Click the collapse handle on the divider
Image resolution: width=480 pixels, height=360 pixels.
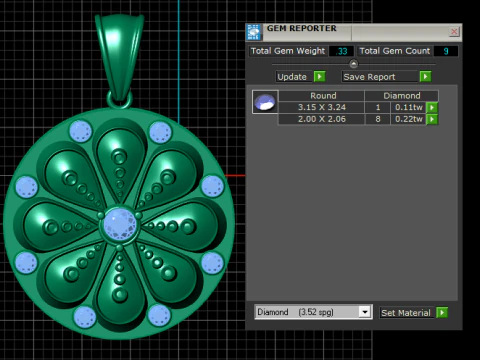pos(354,63)
